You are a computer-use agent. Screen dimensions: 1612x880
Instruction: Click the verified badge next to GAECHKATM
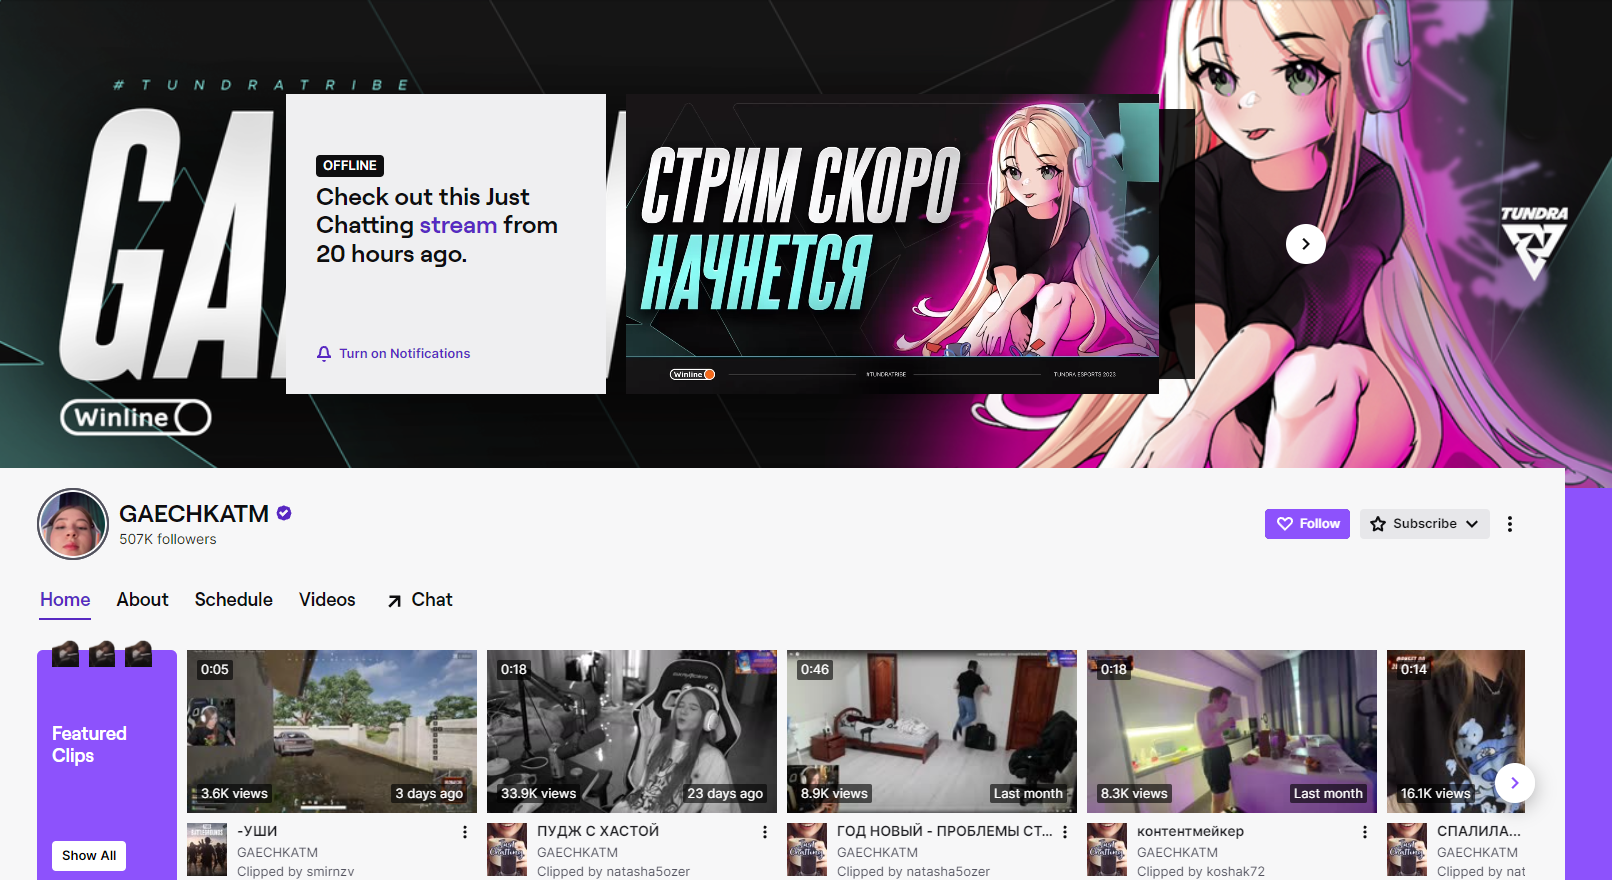coord(284,513)
